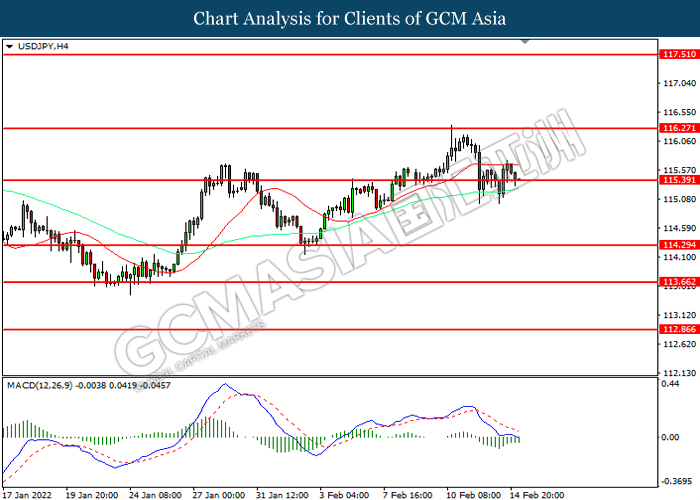Click the 17 Jan 2022 date label
700x500 pixels.
pos(27,495)
